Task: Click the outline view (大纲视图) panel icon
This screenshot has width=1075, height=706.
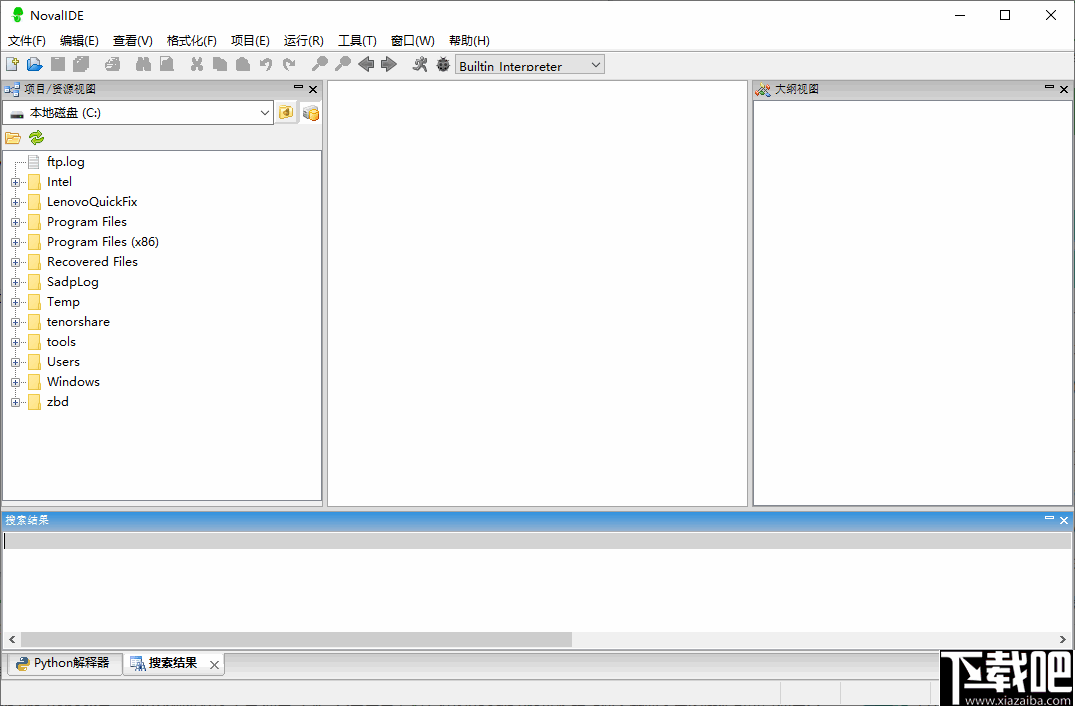Action: (762, 89)
